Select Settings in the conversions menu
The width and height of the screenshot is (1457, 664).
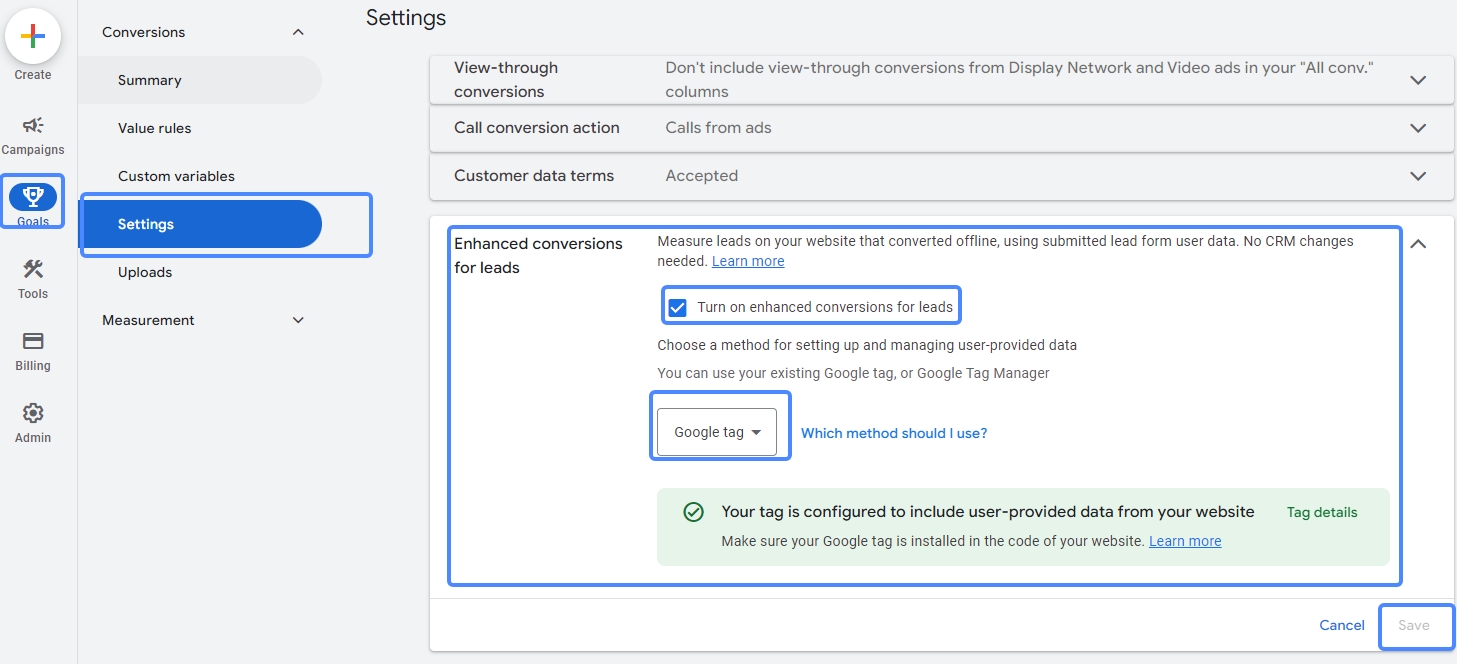(200, 224)
